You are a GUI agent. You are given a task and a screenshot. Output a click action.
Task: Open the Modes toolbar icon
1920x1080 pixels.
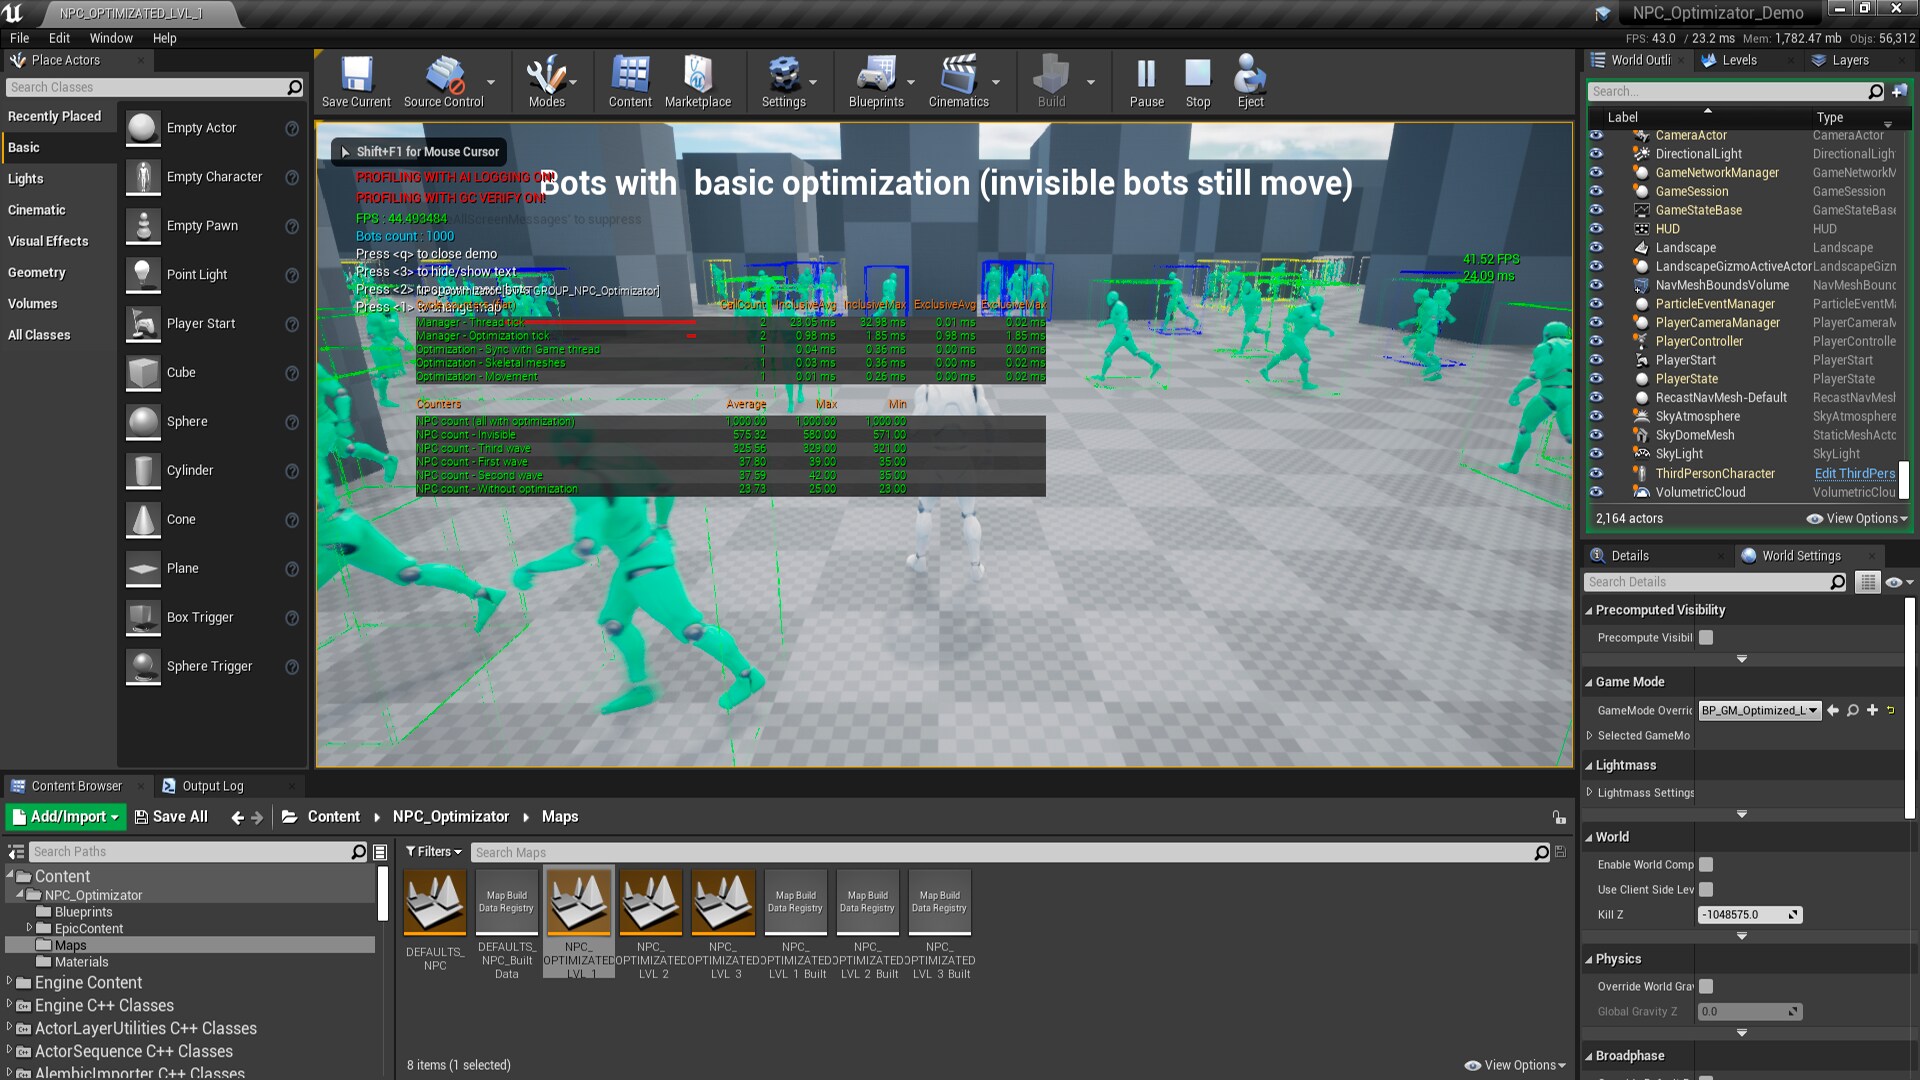click(546, 80)
